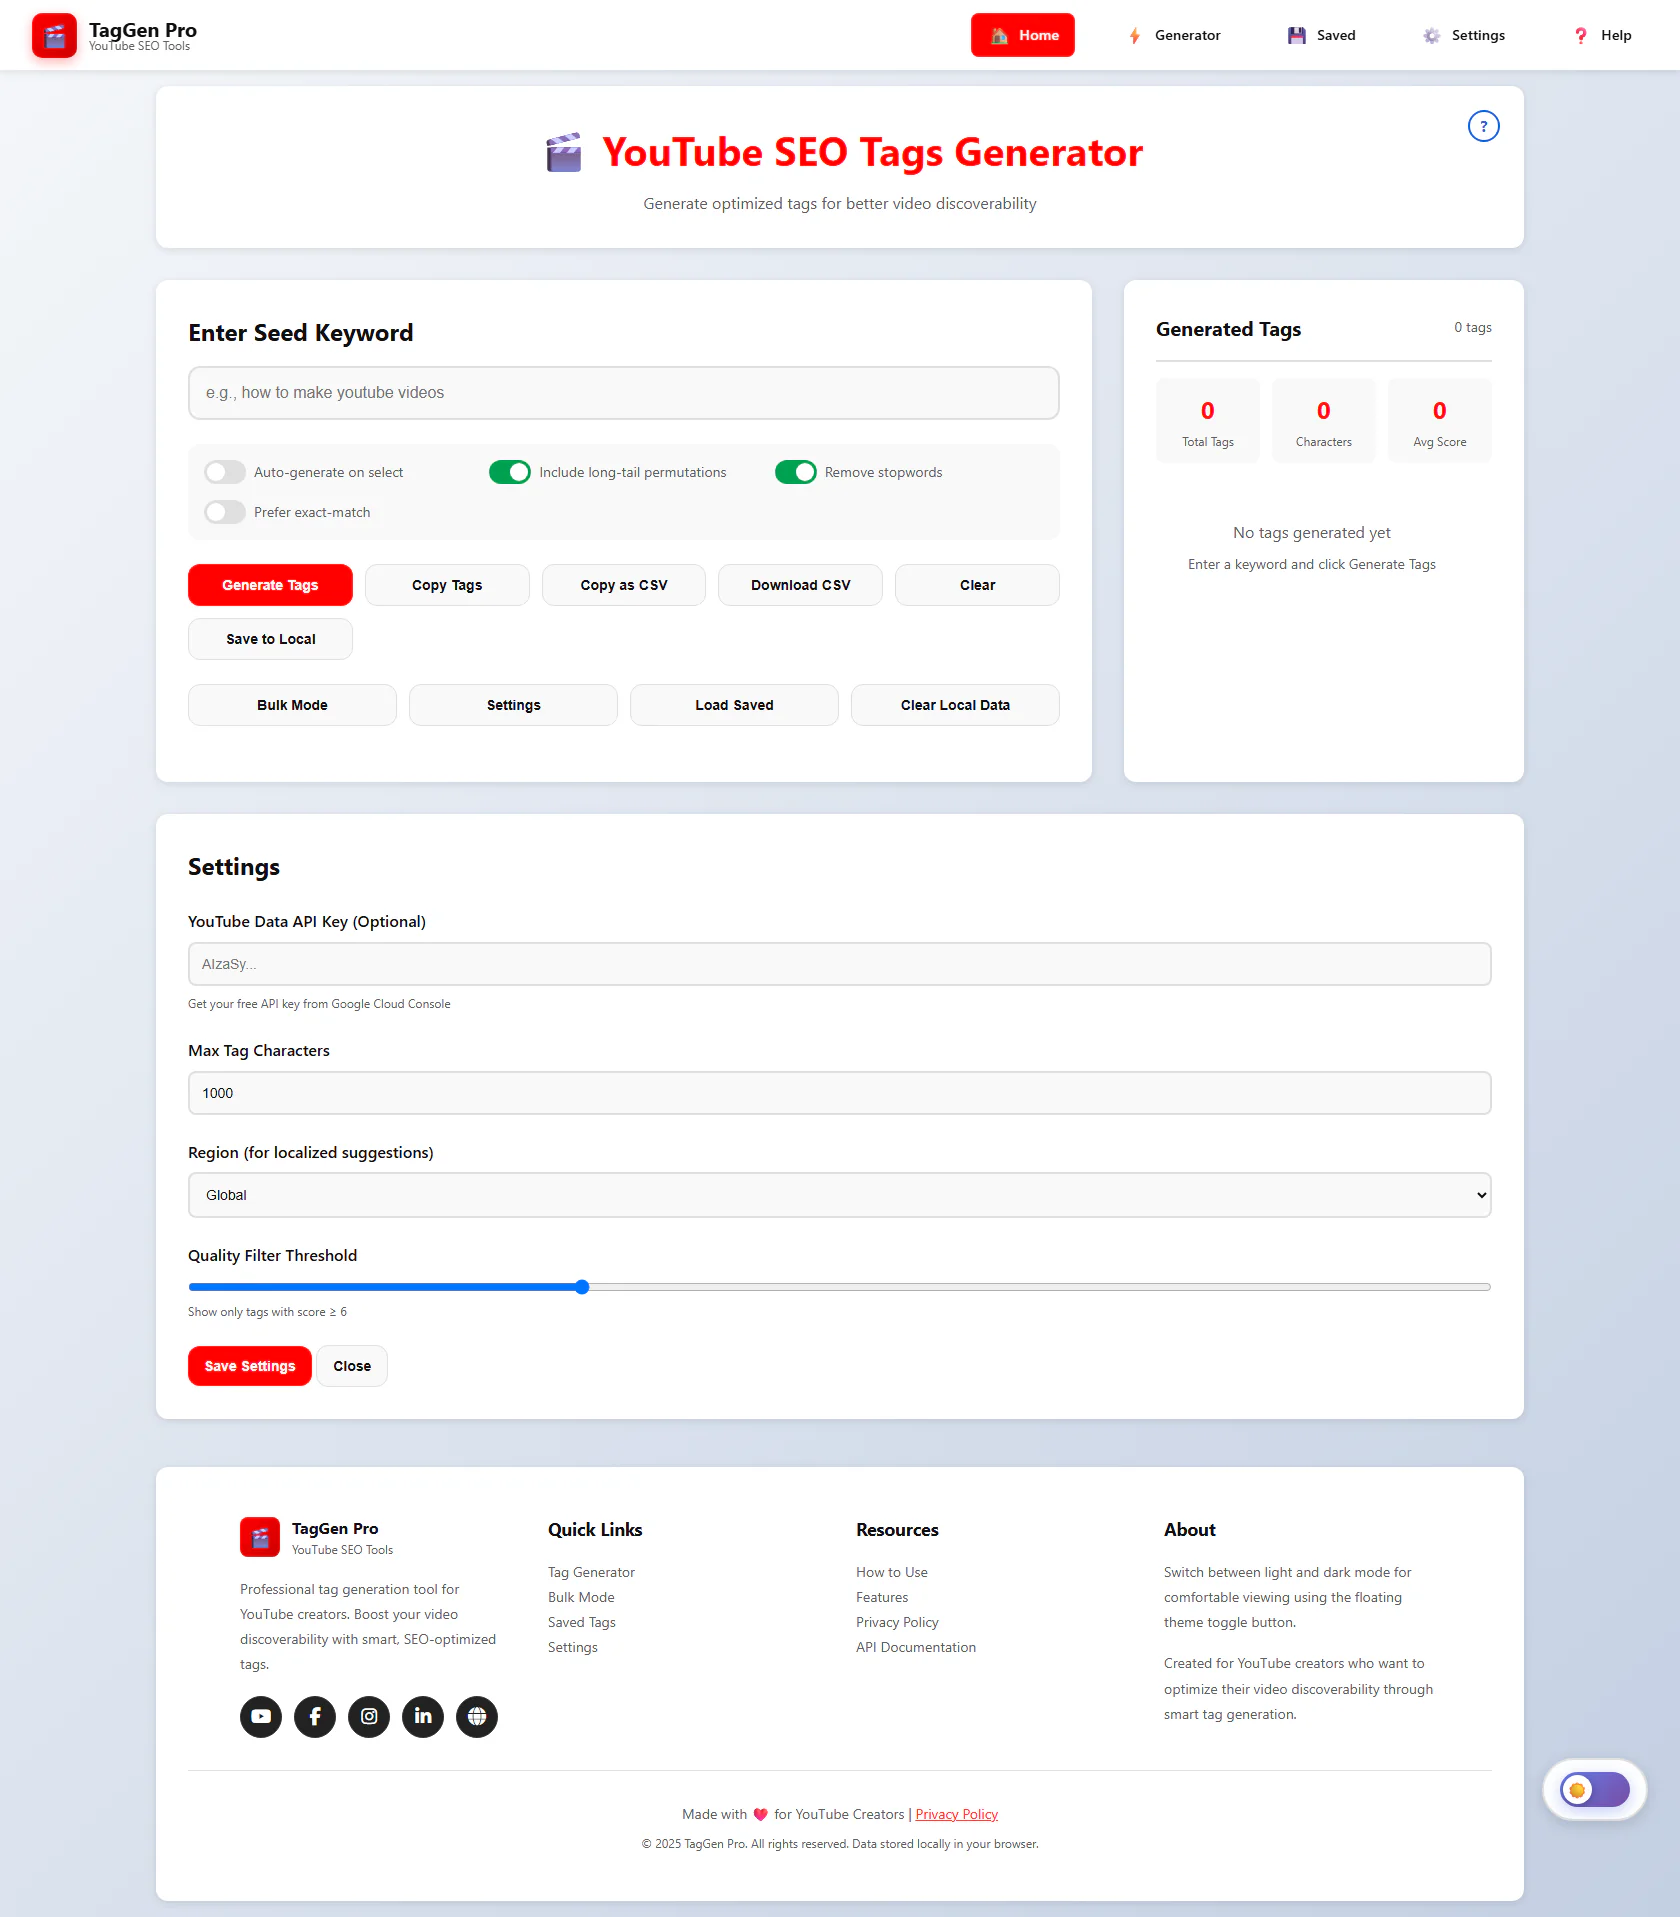Open the YouTube social icon in footer
Screen dimensions: 1680x1917
point(261,1717)
